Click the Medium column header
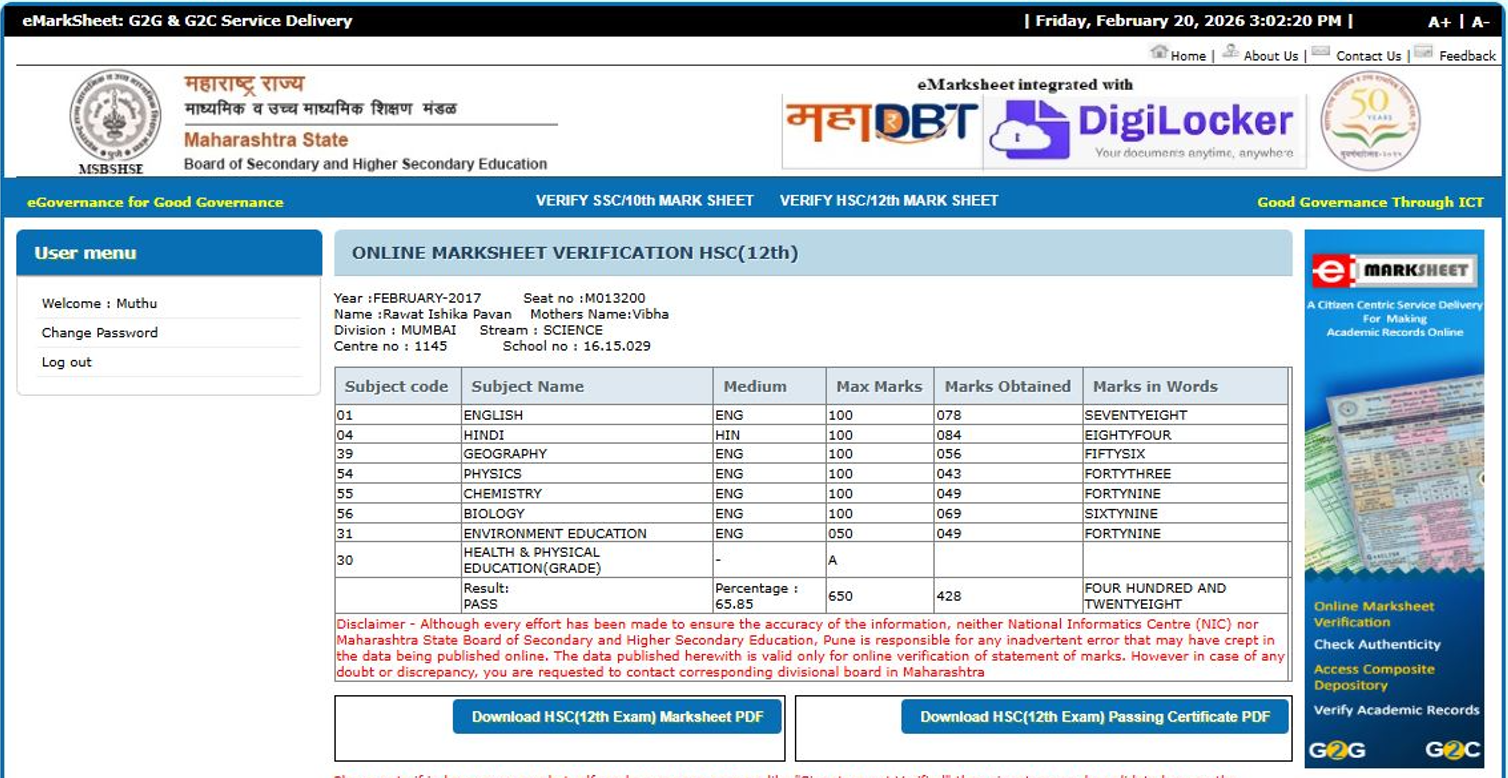Screen dimensions: 1508x778 pyautogui.click(x=769, y=386)
